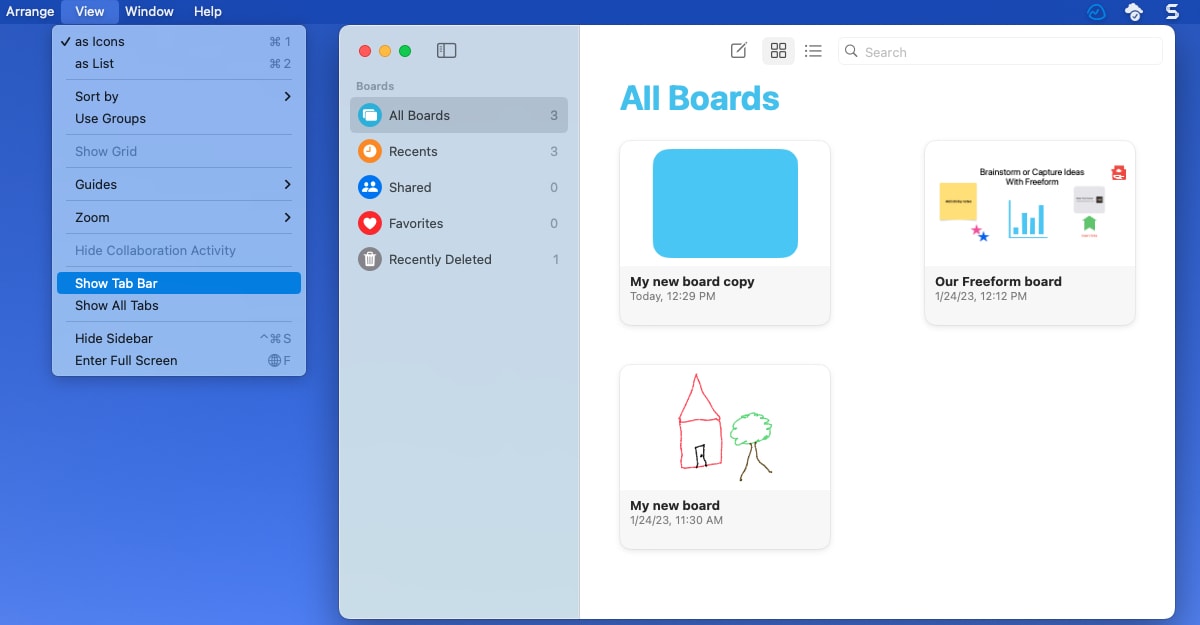Toggle grid view in the toolbar
Viewport: 1200px width, 625px height.
(778, 50)
